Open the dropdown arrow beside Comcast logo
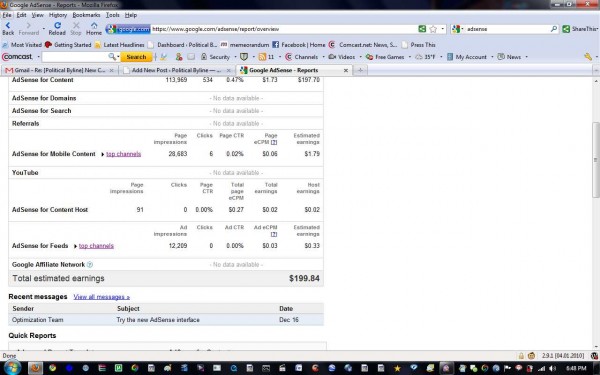 (38, 57)
